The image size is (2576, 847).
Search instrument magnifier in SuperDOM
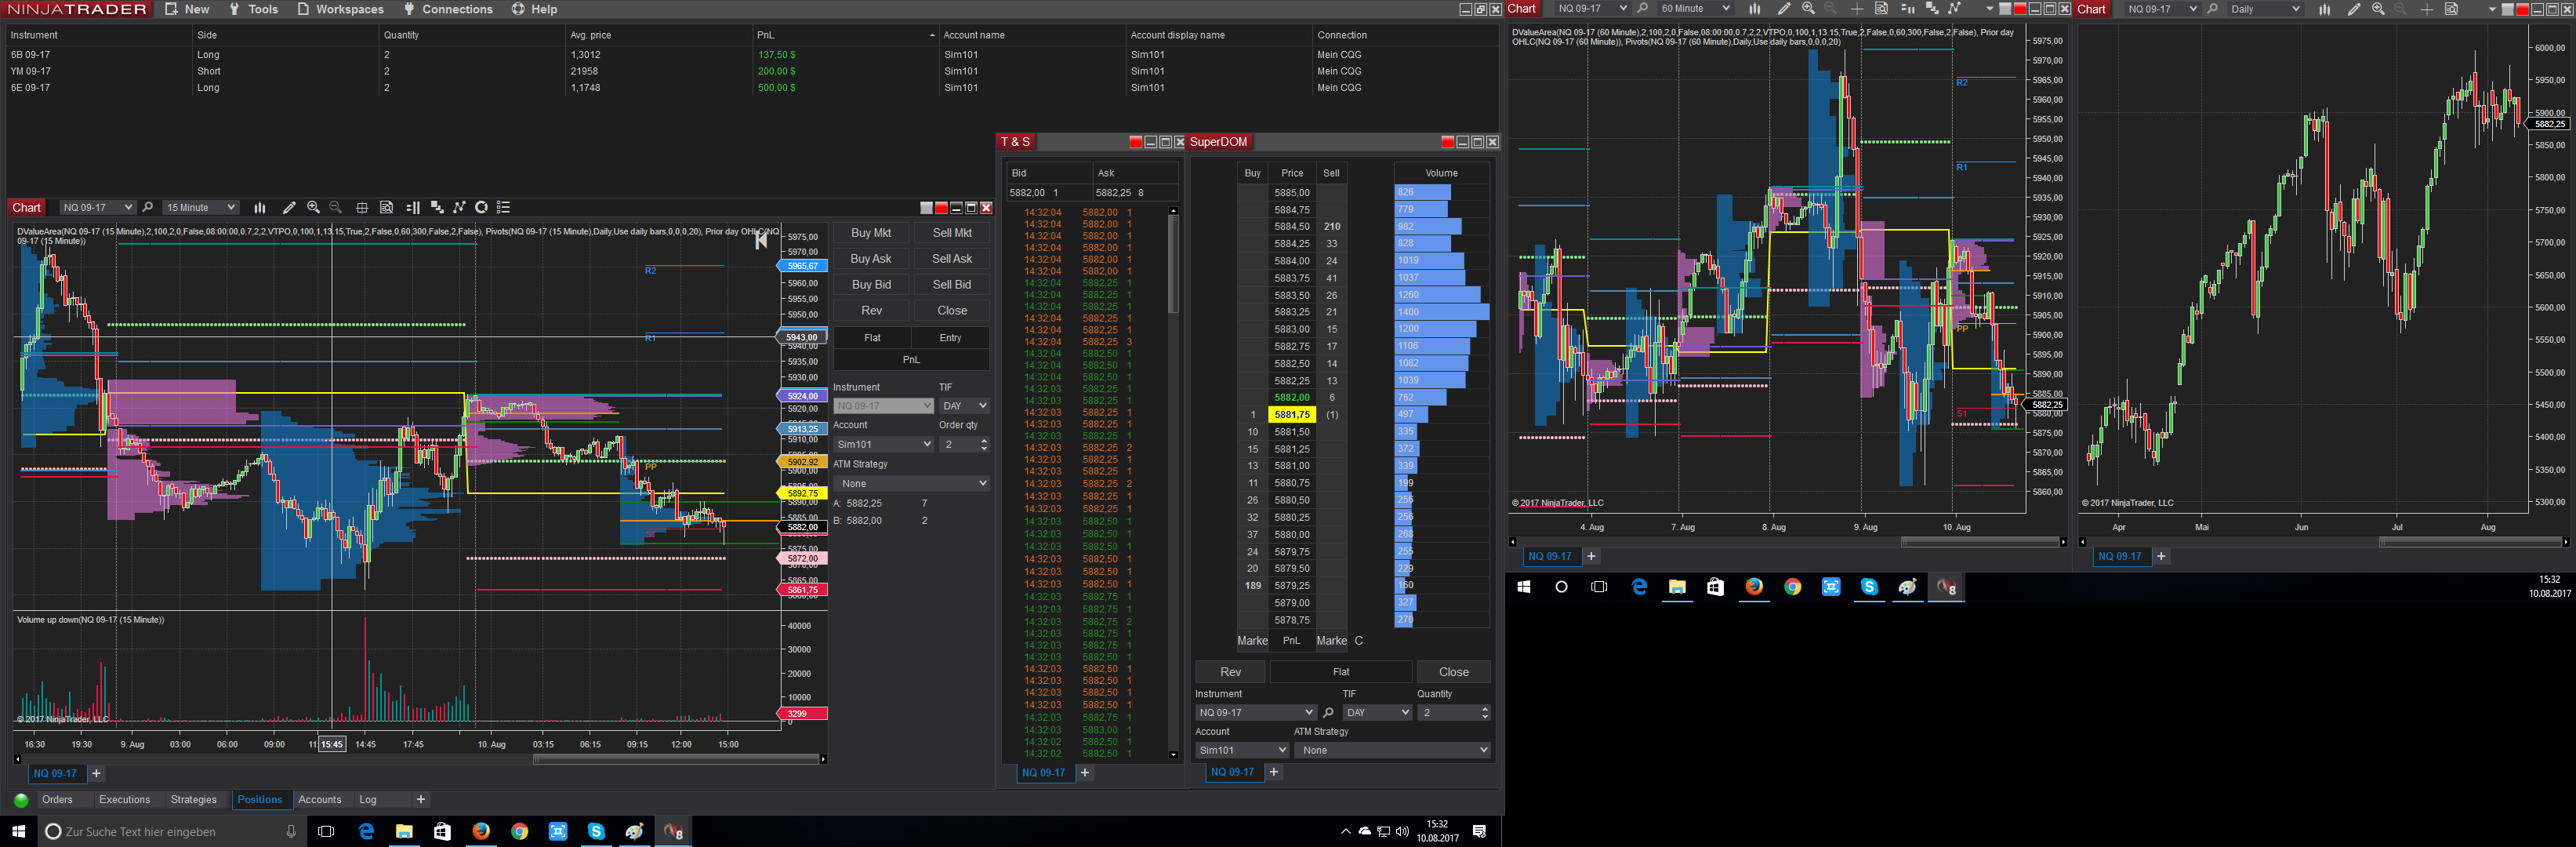[x=1328, y=713]
